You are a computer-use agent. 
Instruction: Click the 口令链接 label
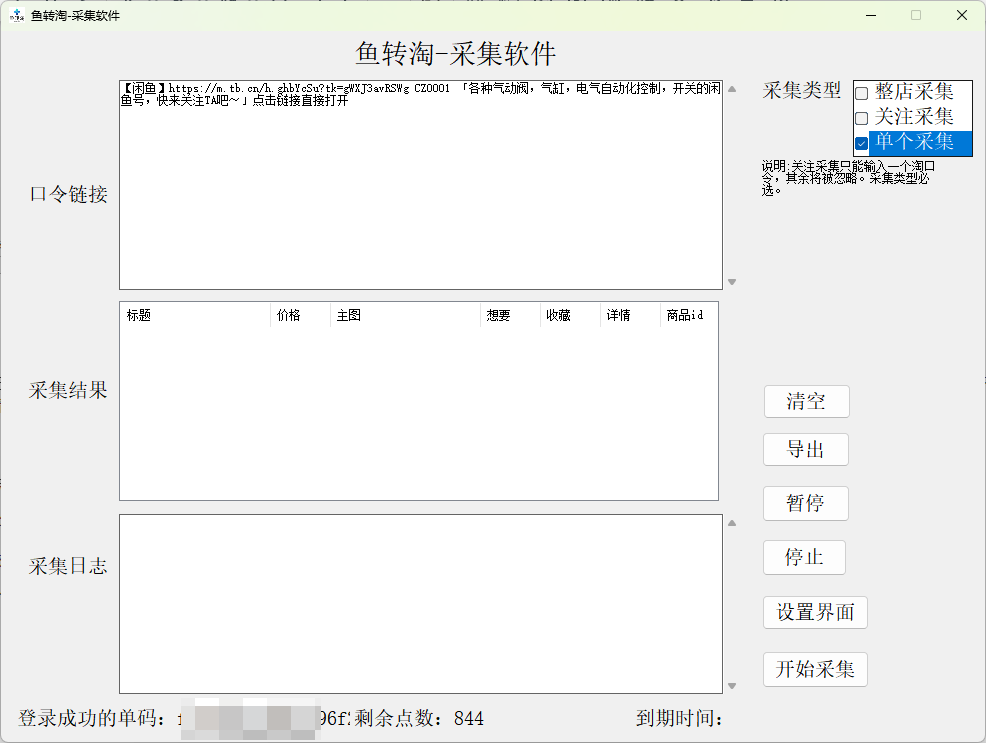[69, 194]
